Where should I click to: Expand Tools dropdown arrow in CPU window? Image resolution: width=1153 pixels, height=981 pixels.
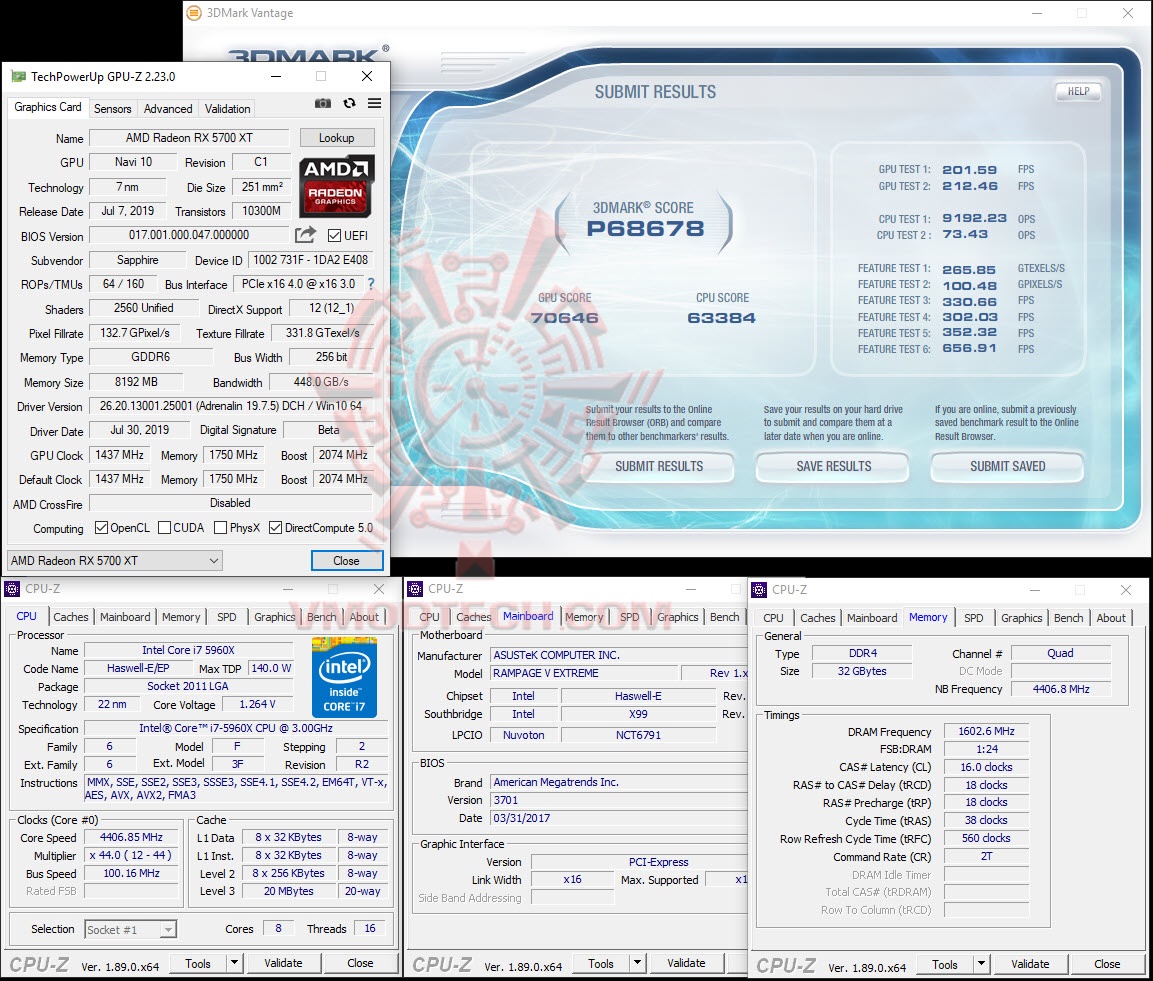234,963
